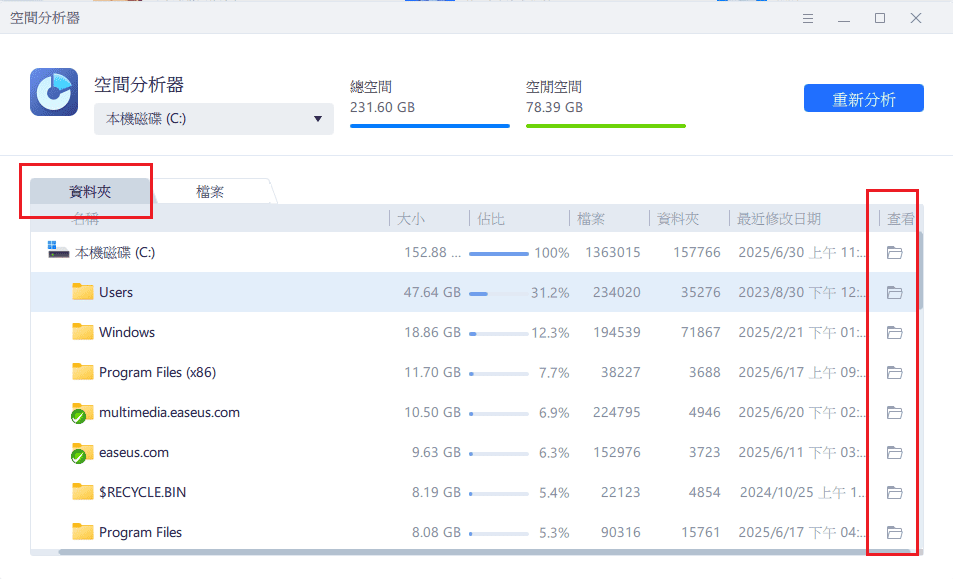Image resolution: width=953 pixels, height=579 pixels.
Task: Click the hamburger menu icon in title bar
Action: [808, 18]
